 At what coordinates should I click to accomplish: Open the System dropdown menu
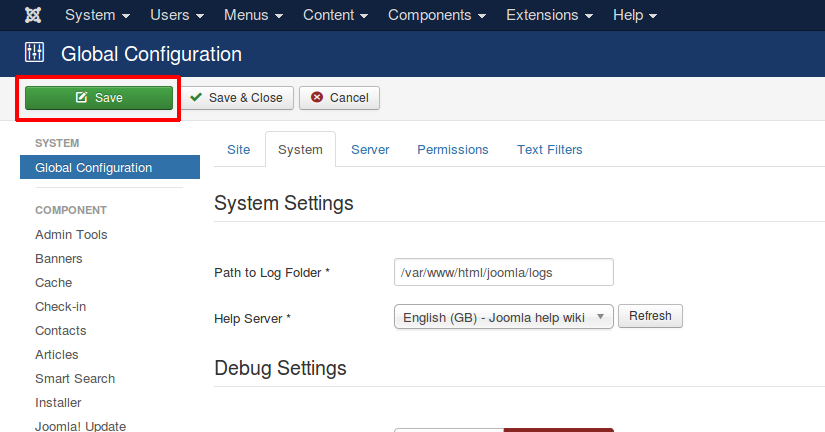tap(97, 16)
